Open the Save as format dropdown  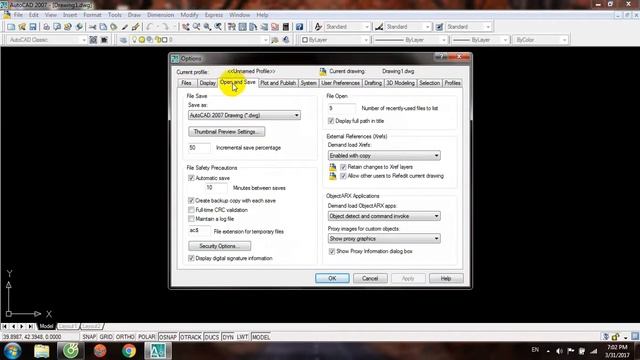point(244,116)
